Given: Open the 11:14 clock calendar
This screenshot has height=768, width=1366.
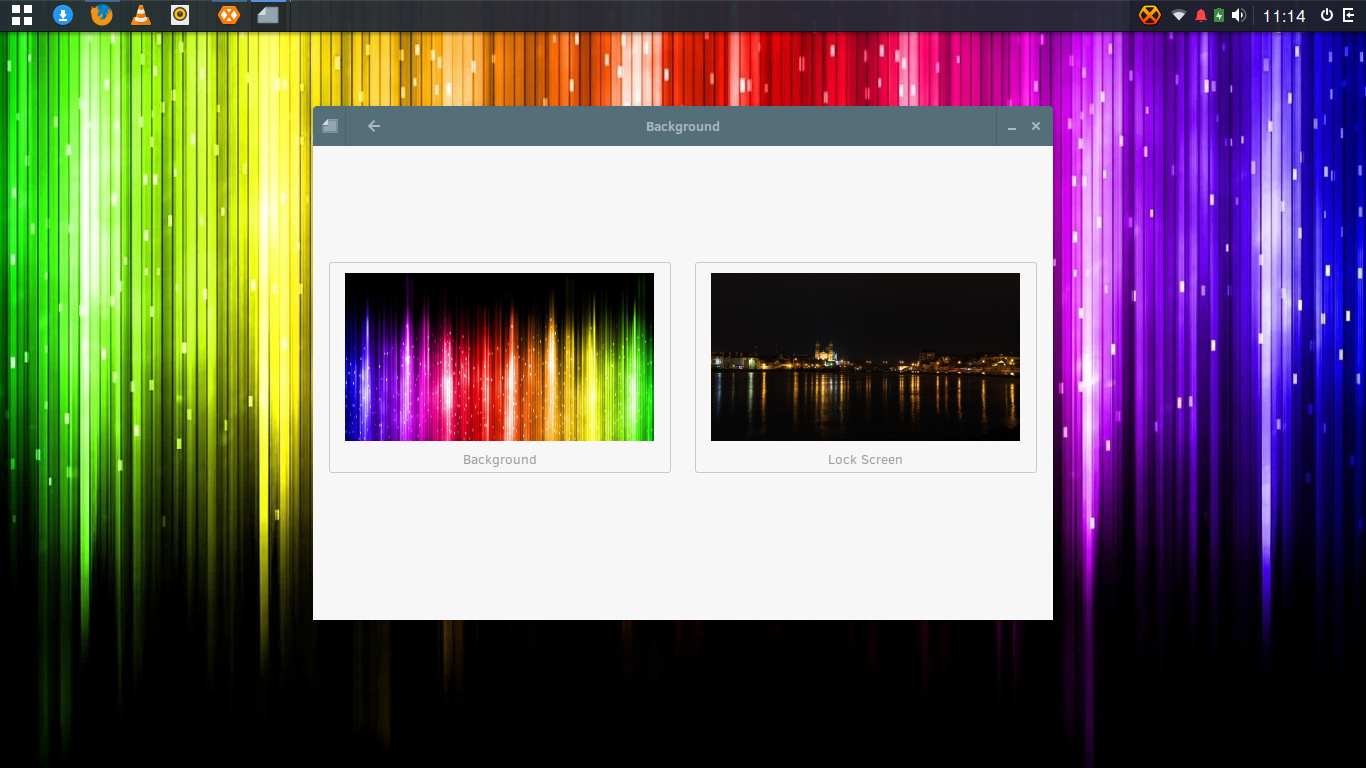Looking at the screenshot, I should (1284, 16).
